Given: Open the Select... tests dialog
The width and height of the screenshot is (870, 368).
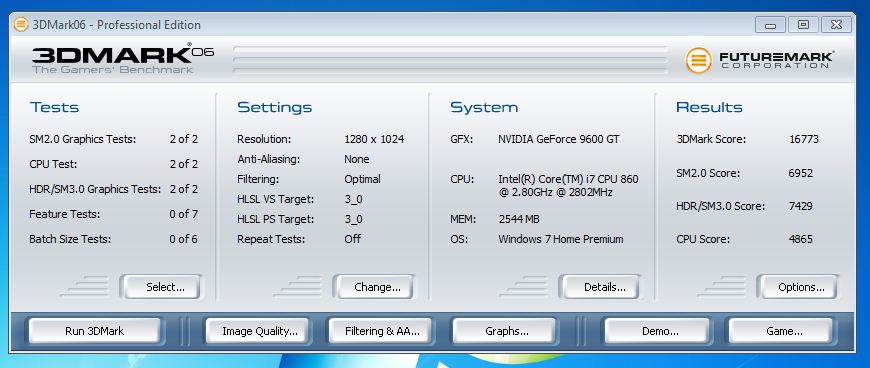Looking at the screenshot, I should (x=161, y=287).
